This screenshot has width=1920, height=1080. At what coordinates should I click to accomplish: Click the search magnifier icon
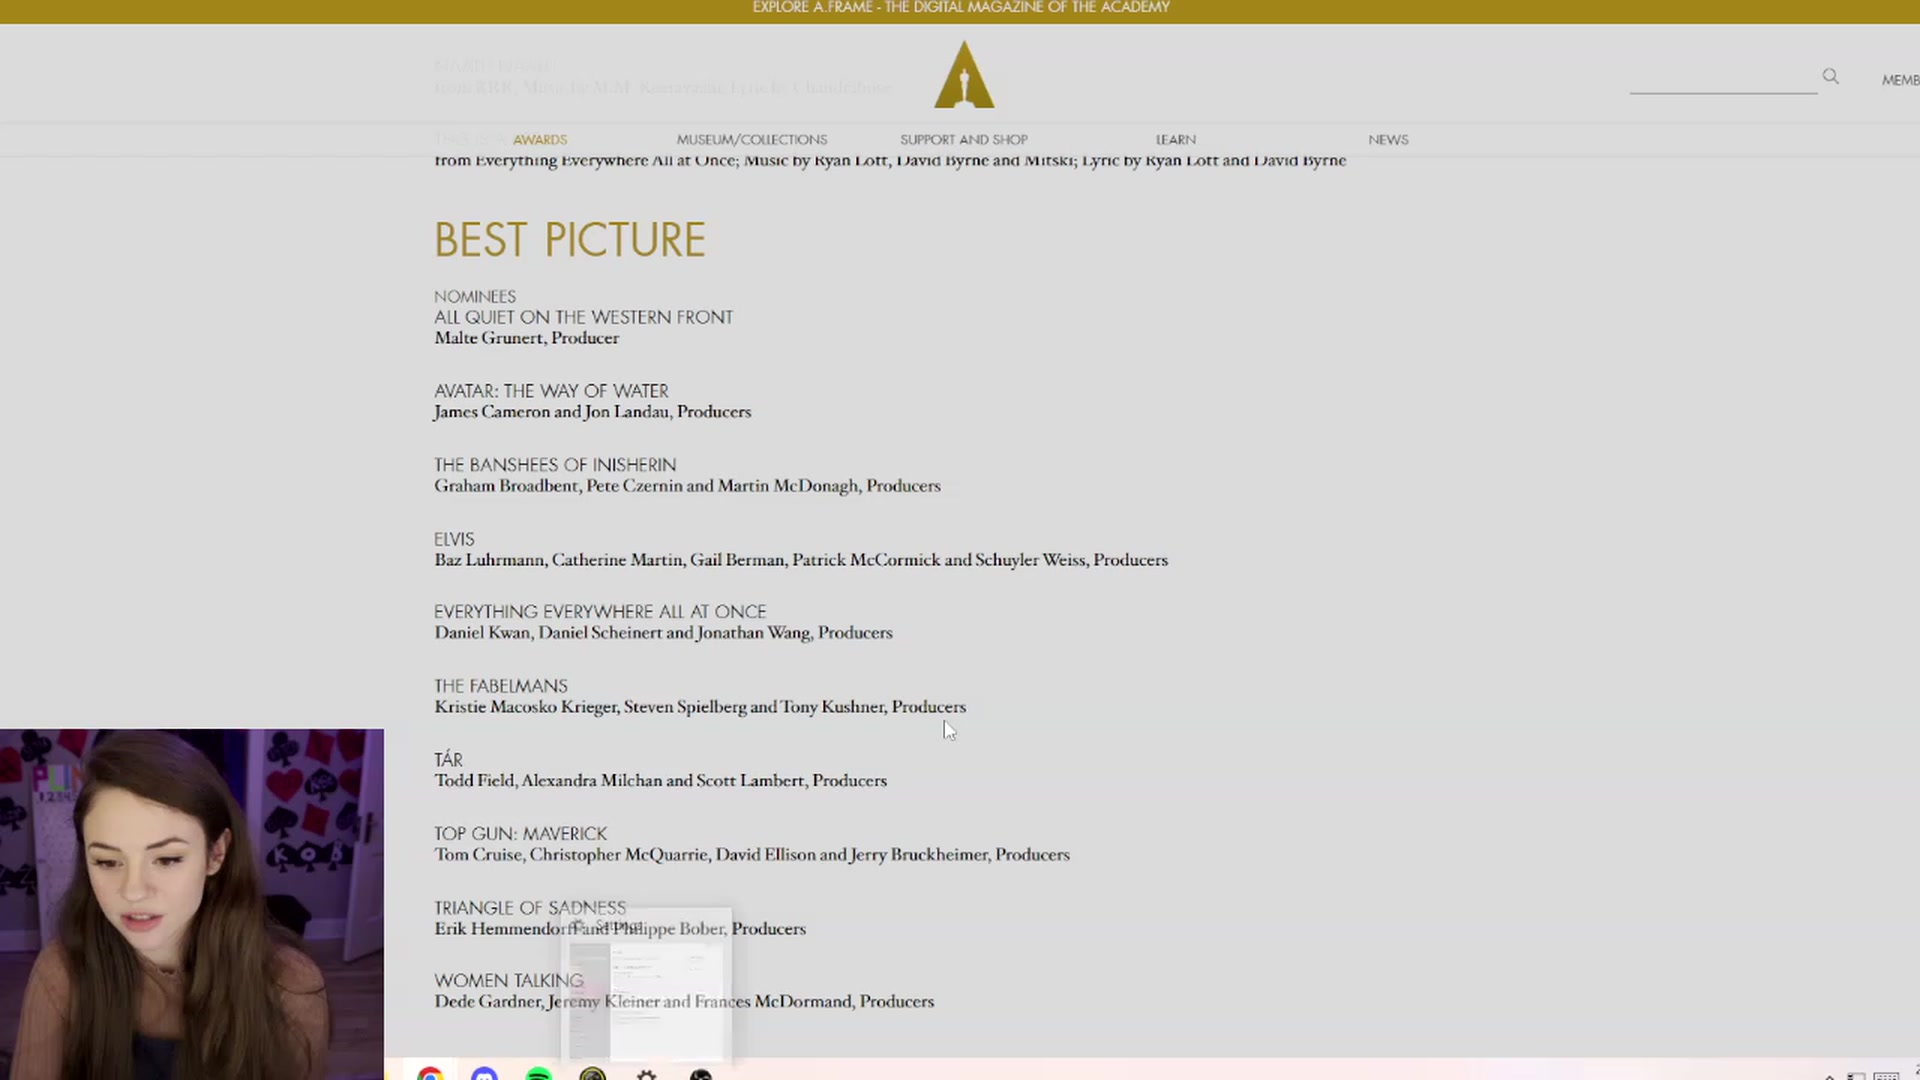pos(1830,76)
